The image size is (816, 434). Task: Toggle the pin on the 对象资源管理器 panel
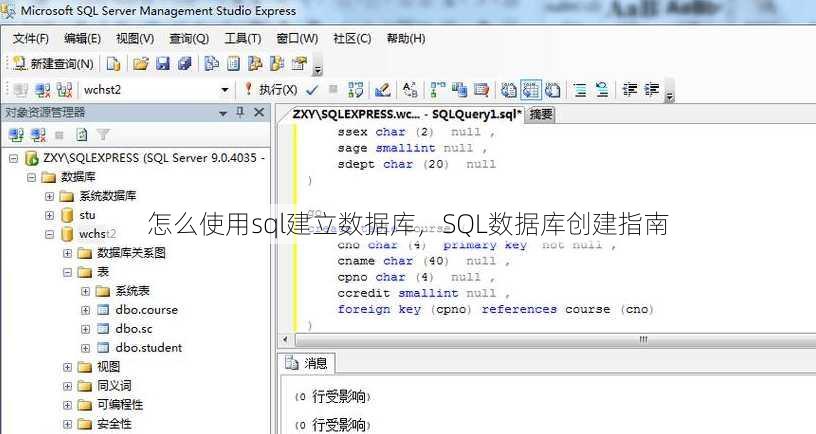point(240,112)
